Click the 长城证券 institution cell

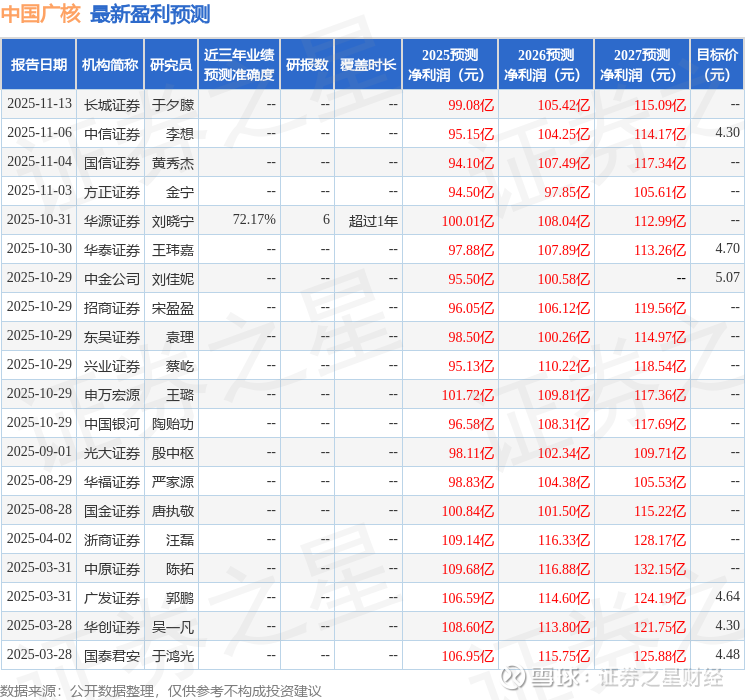(112, 105)
